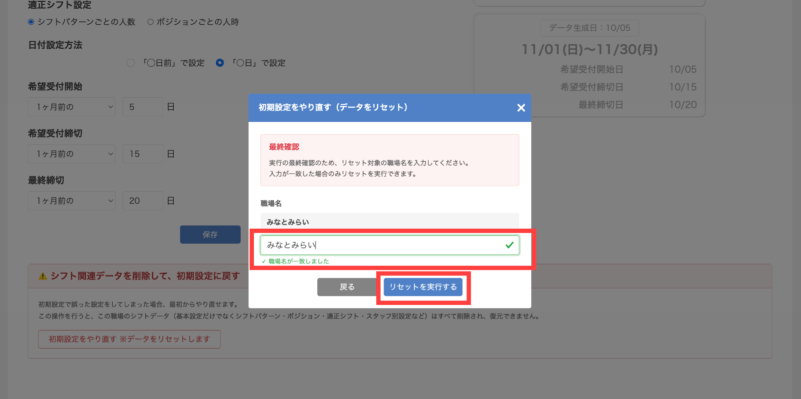Open the 最終締切 month dropdown
Screen dimensions: 801x399
[x=72, y=201]
